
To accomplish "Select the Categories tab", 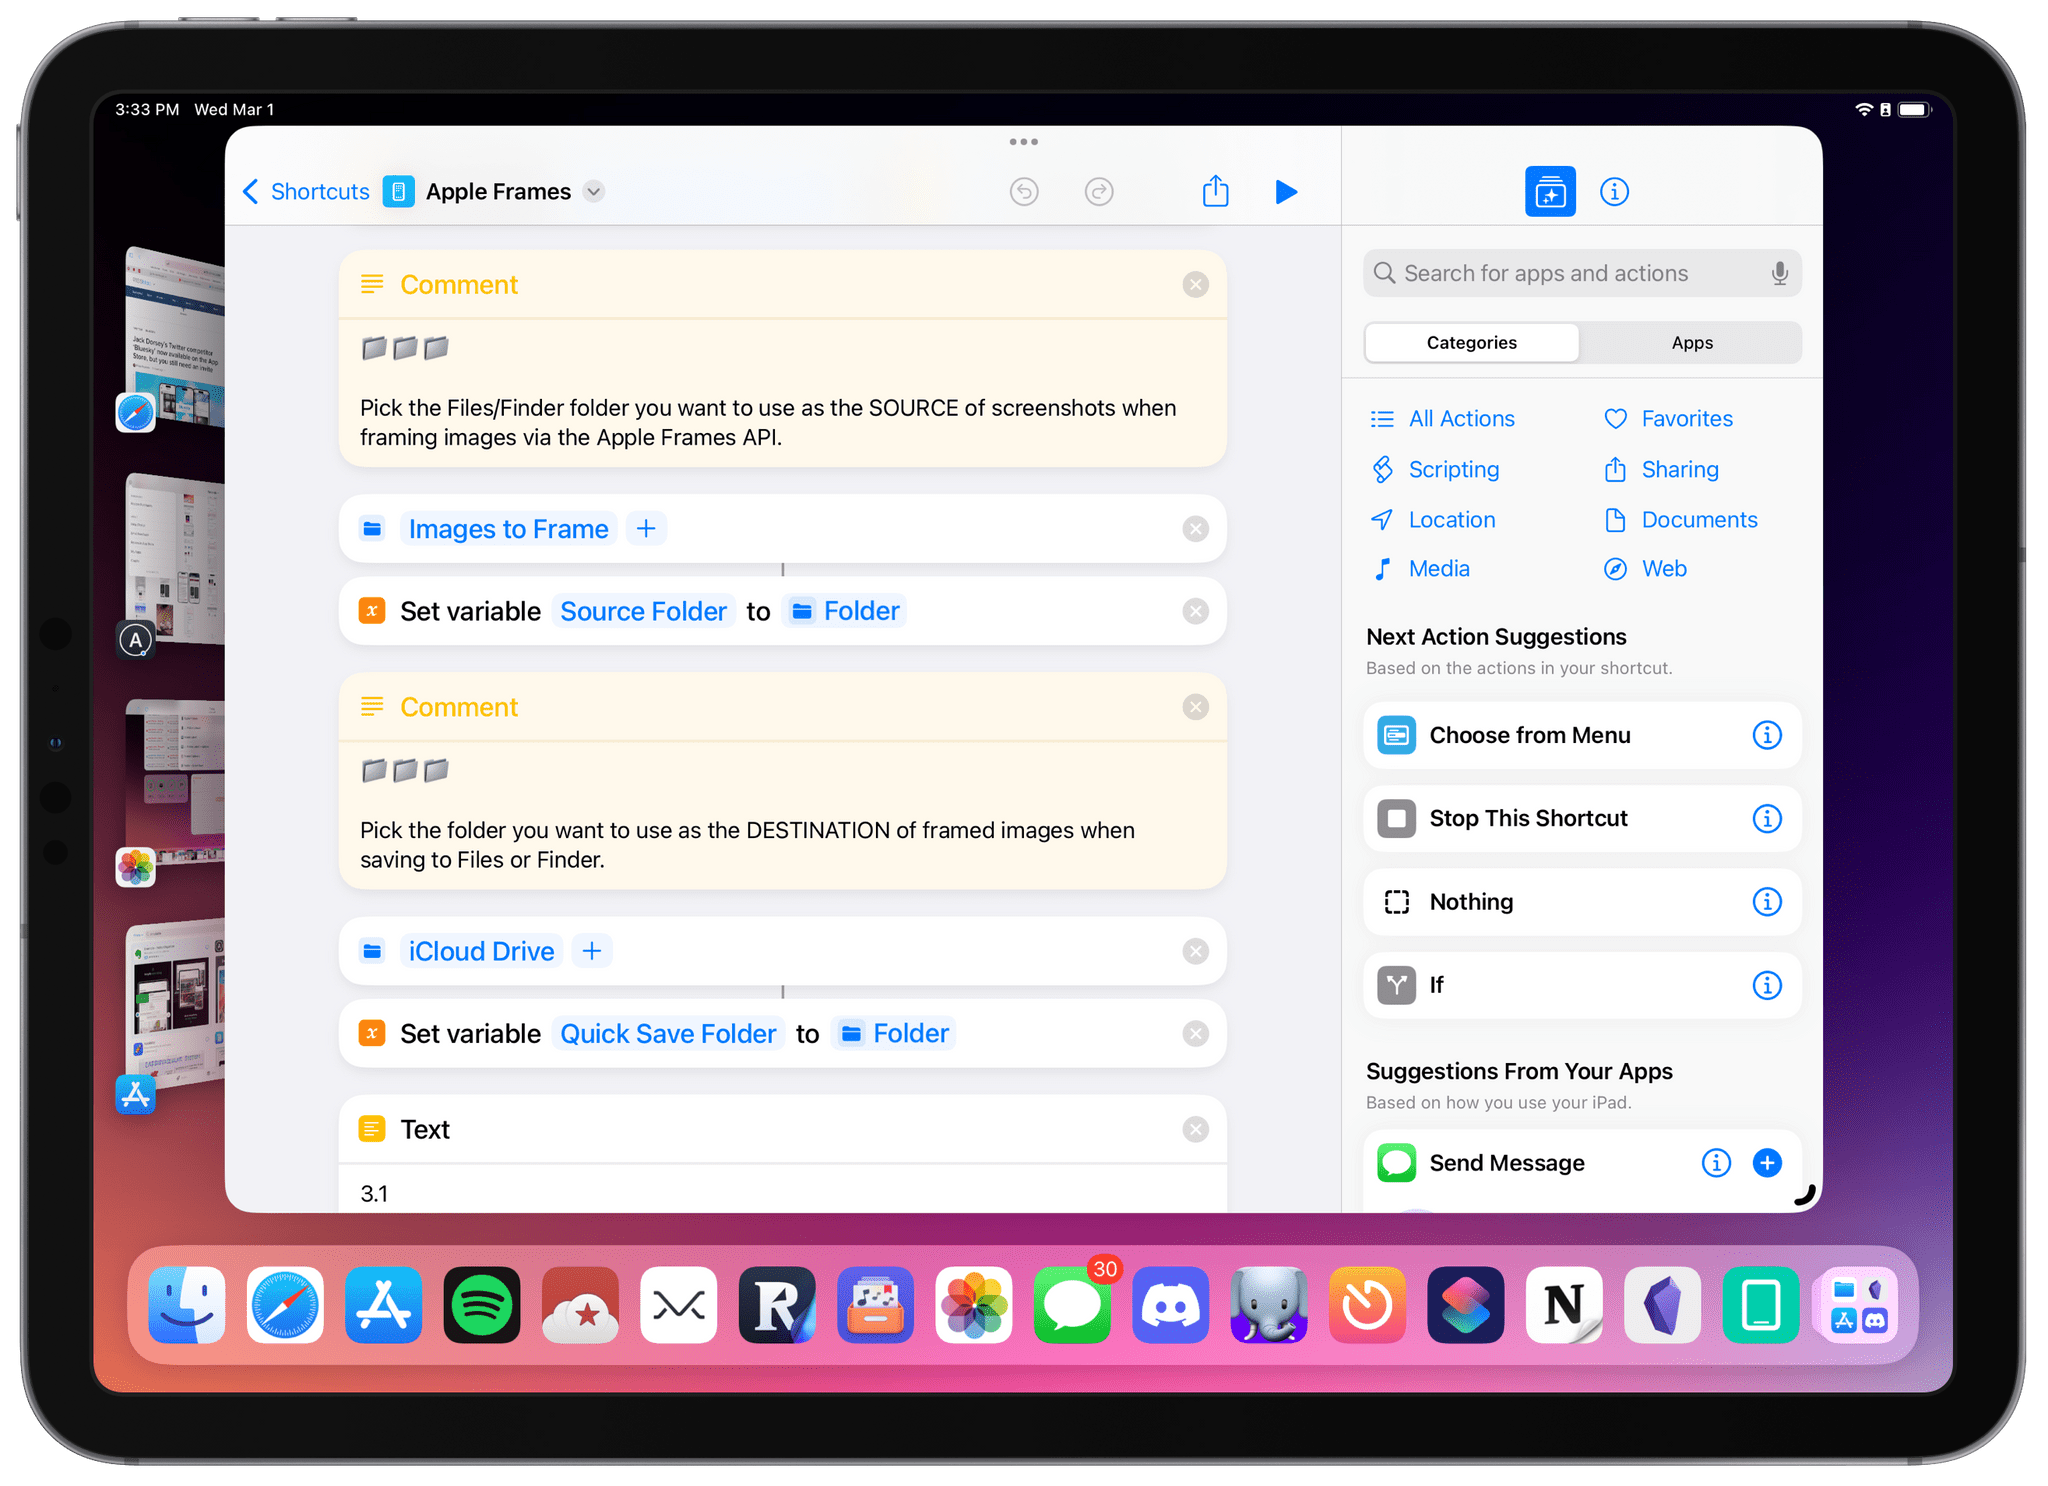I will tap(1471, 342).
